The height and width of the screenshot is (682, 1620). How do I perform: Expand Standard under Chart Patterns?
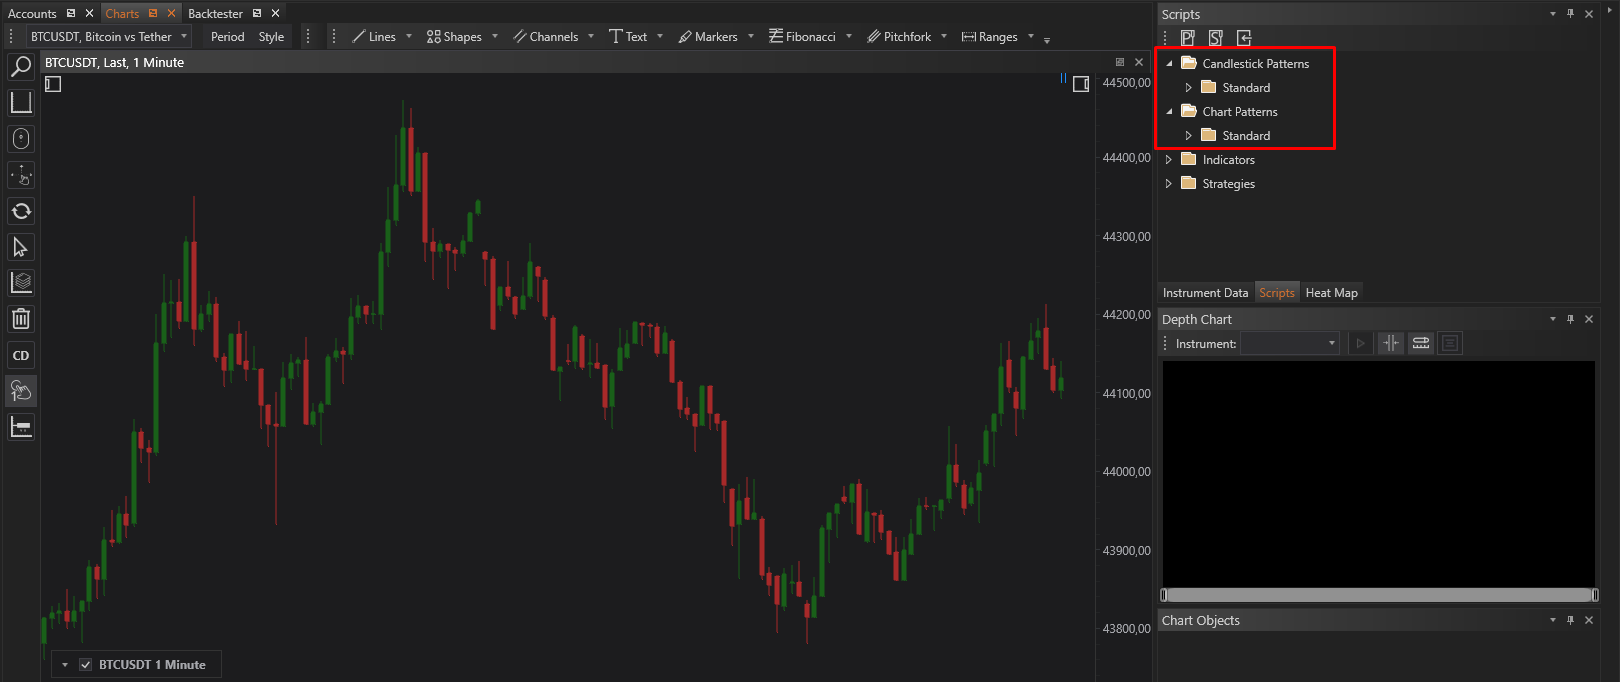1189,136
